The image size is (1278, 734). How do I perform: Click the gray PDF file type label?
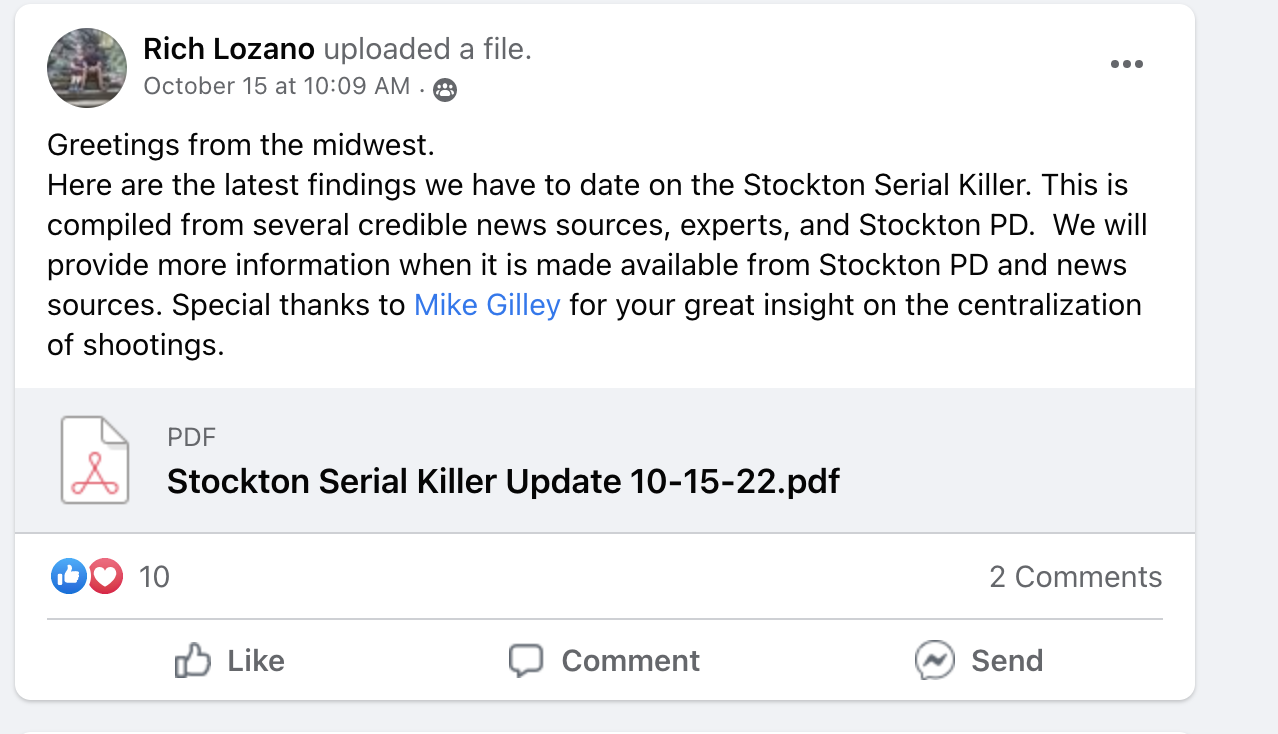(x=191, y=437)
